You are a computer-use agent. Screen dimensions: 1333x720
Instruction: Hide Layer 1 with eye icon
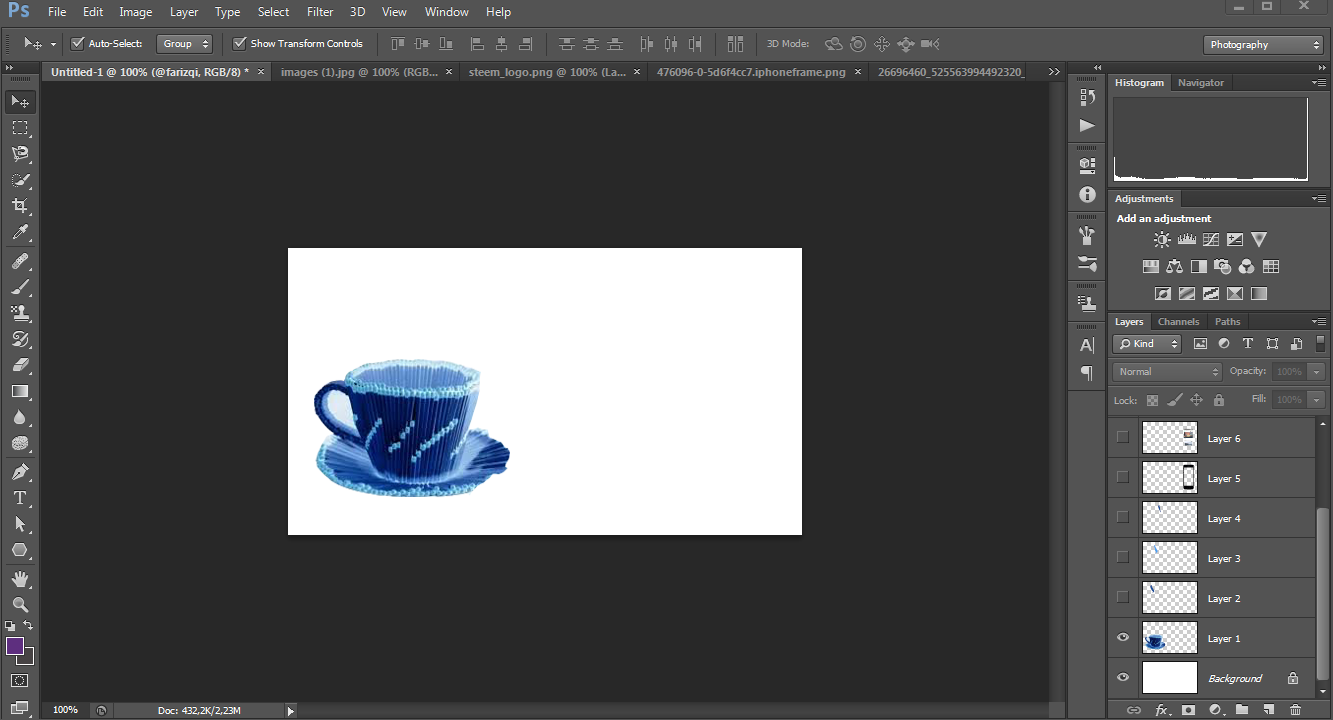(x=1122, y=638)
